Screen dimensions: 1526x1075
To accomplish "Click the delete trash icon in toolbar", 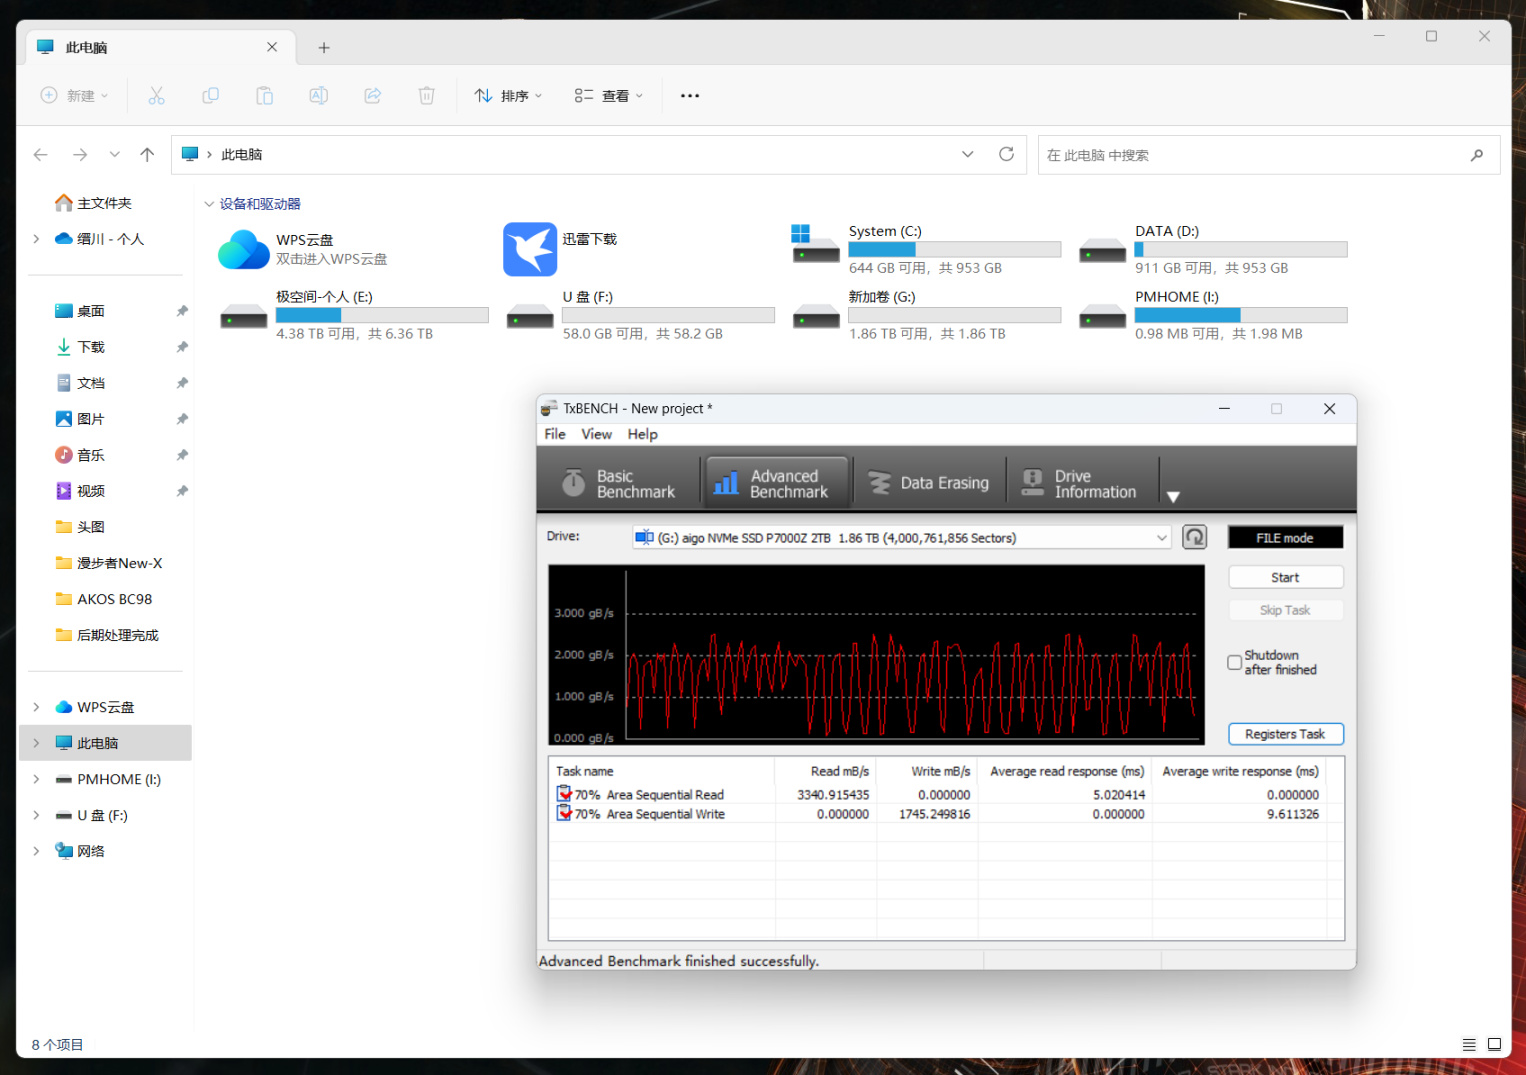I will tap(426, 96).
